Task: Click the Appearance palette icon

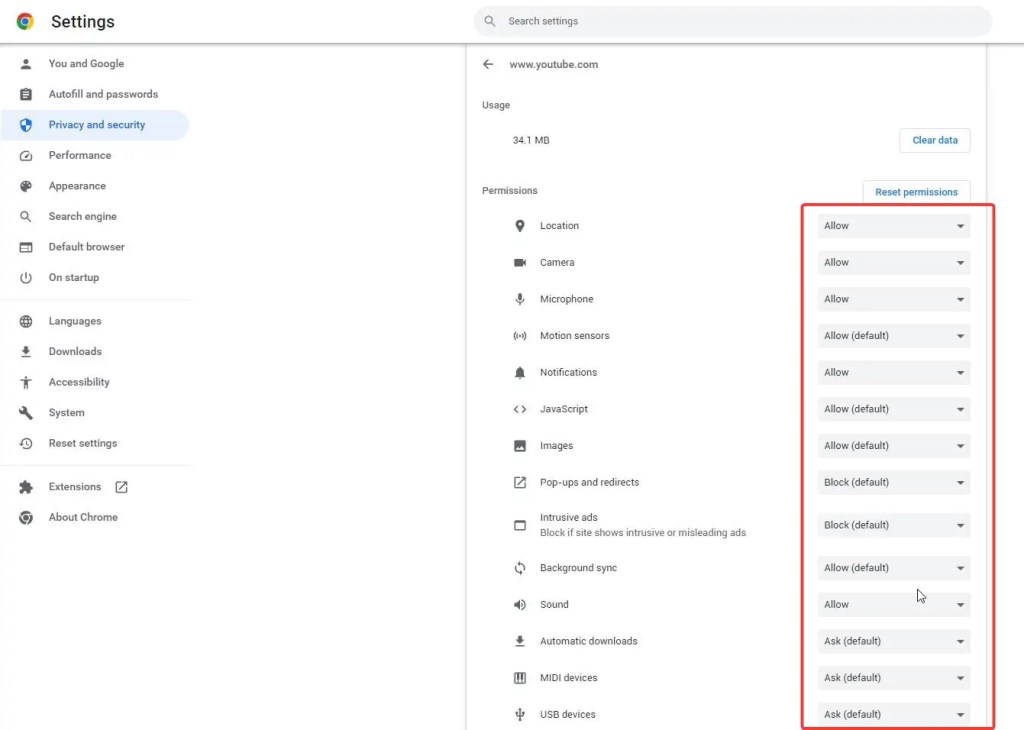Action: (26, 186)
